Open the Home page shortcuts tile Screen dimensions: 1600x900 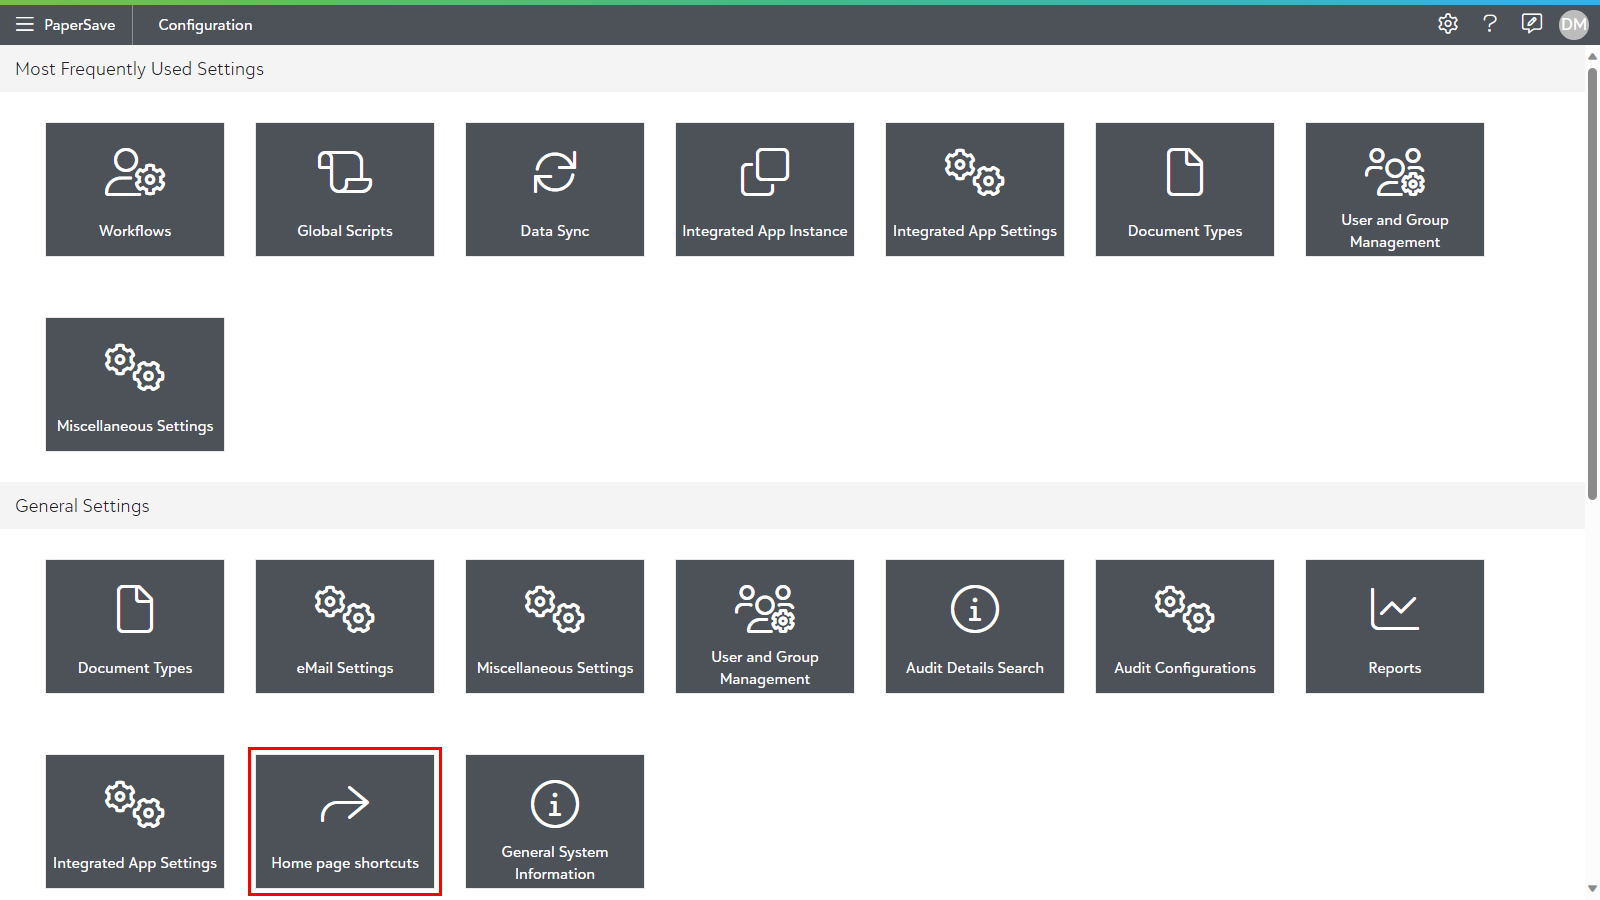pos(345,821)
